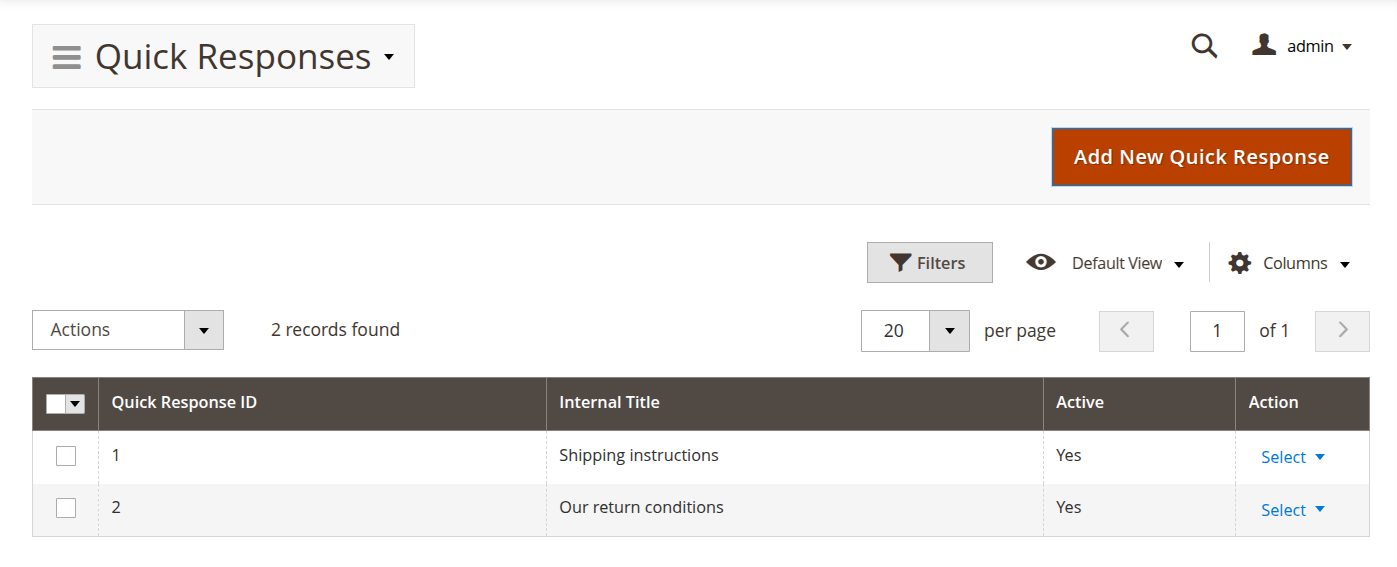Check the Shipping instructions row checkbox
Viewport: 1397px width, 567px height.
pyautogui.click(x=66, y=456)
